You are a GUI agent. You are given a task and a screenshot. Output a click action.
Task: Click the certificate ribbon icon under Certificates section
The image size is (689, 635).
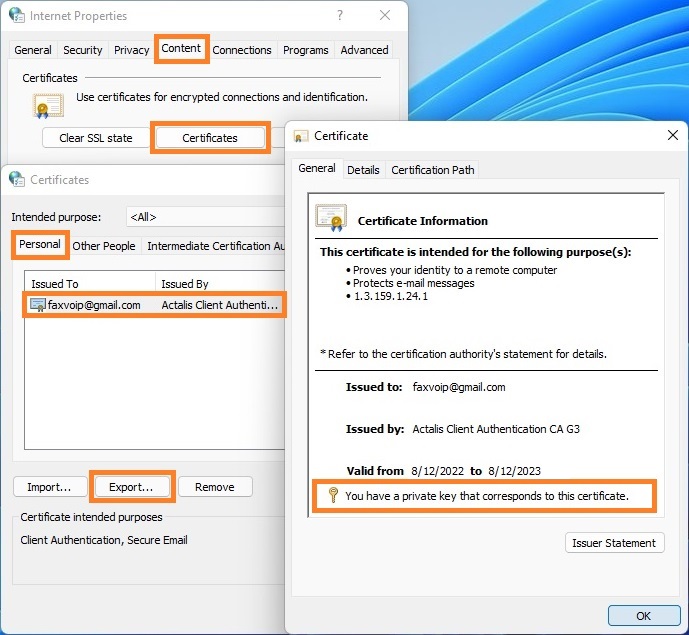coord(48,105)
